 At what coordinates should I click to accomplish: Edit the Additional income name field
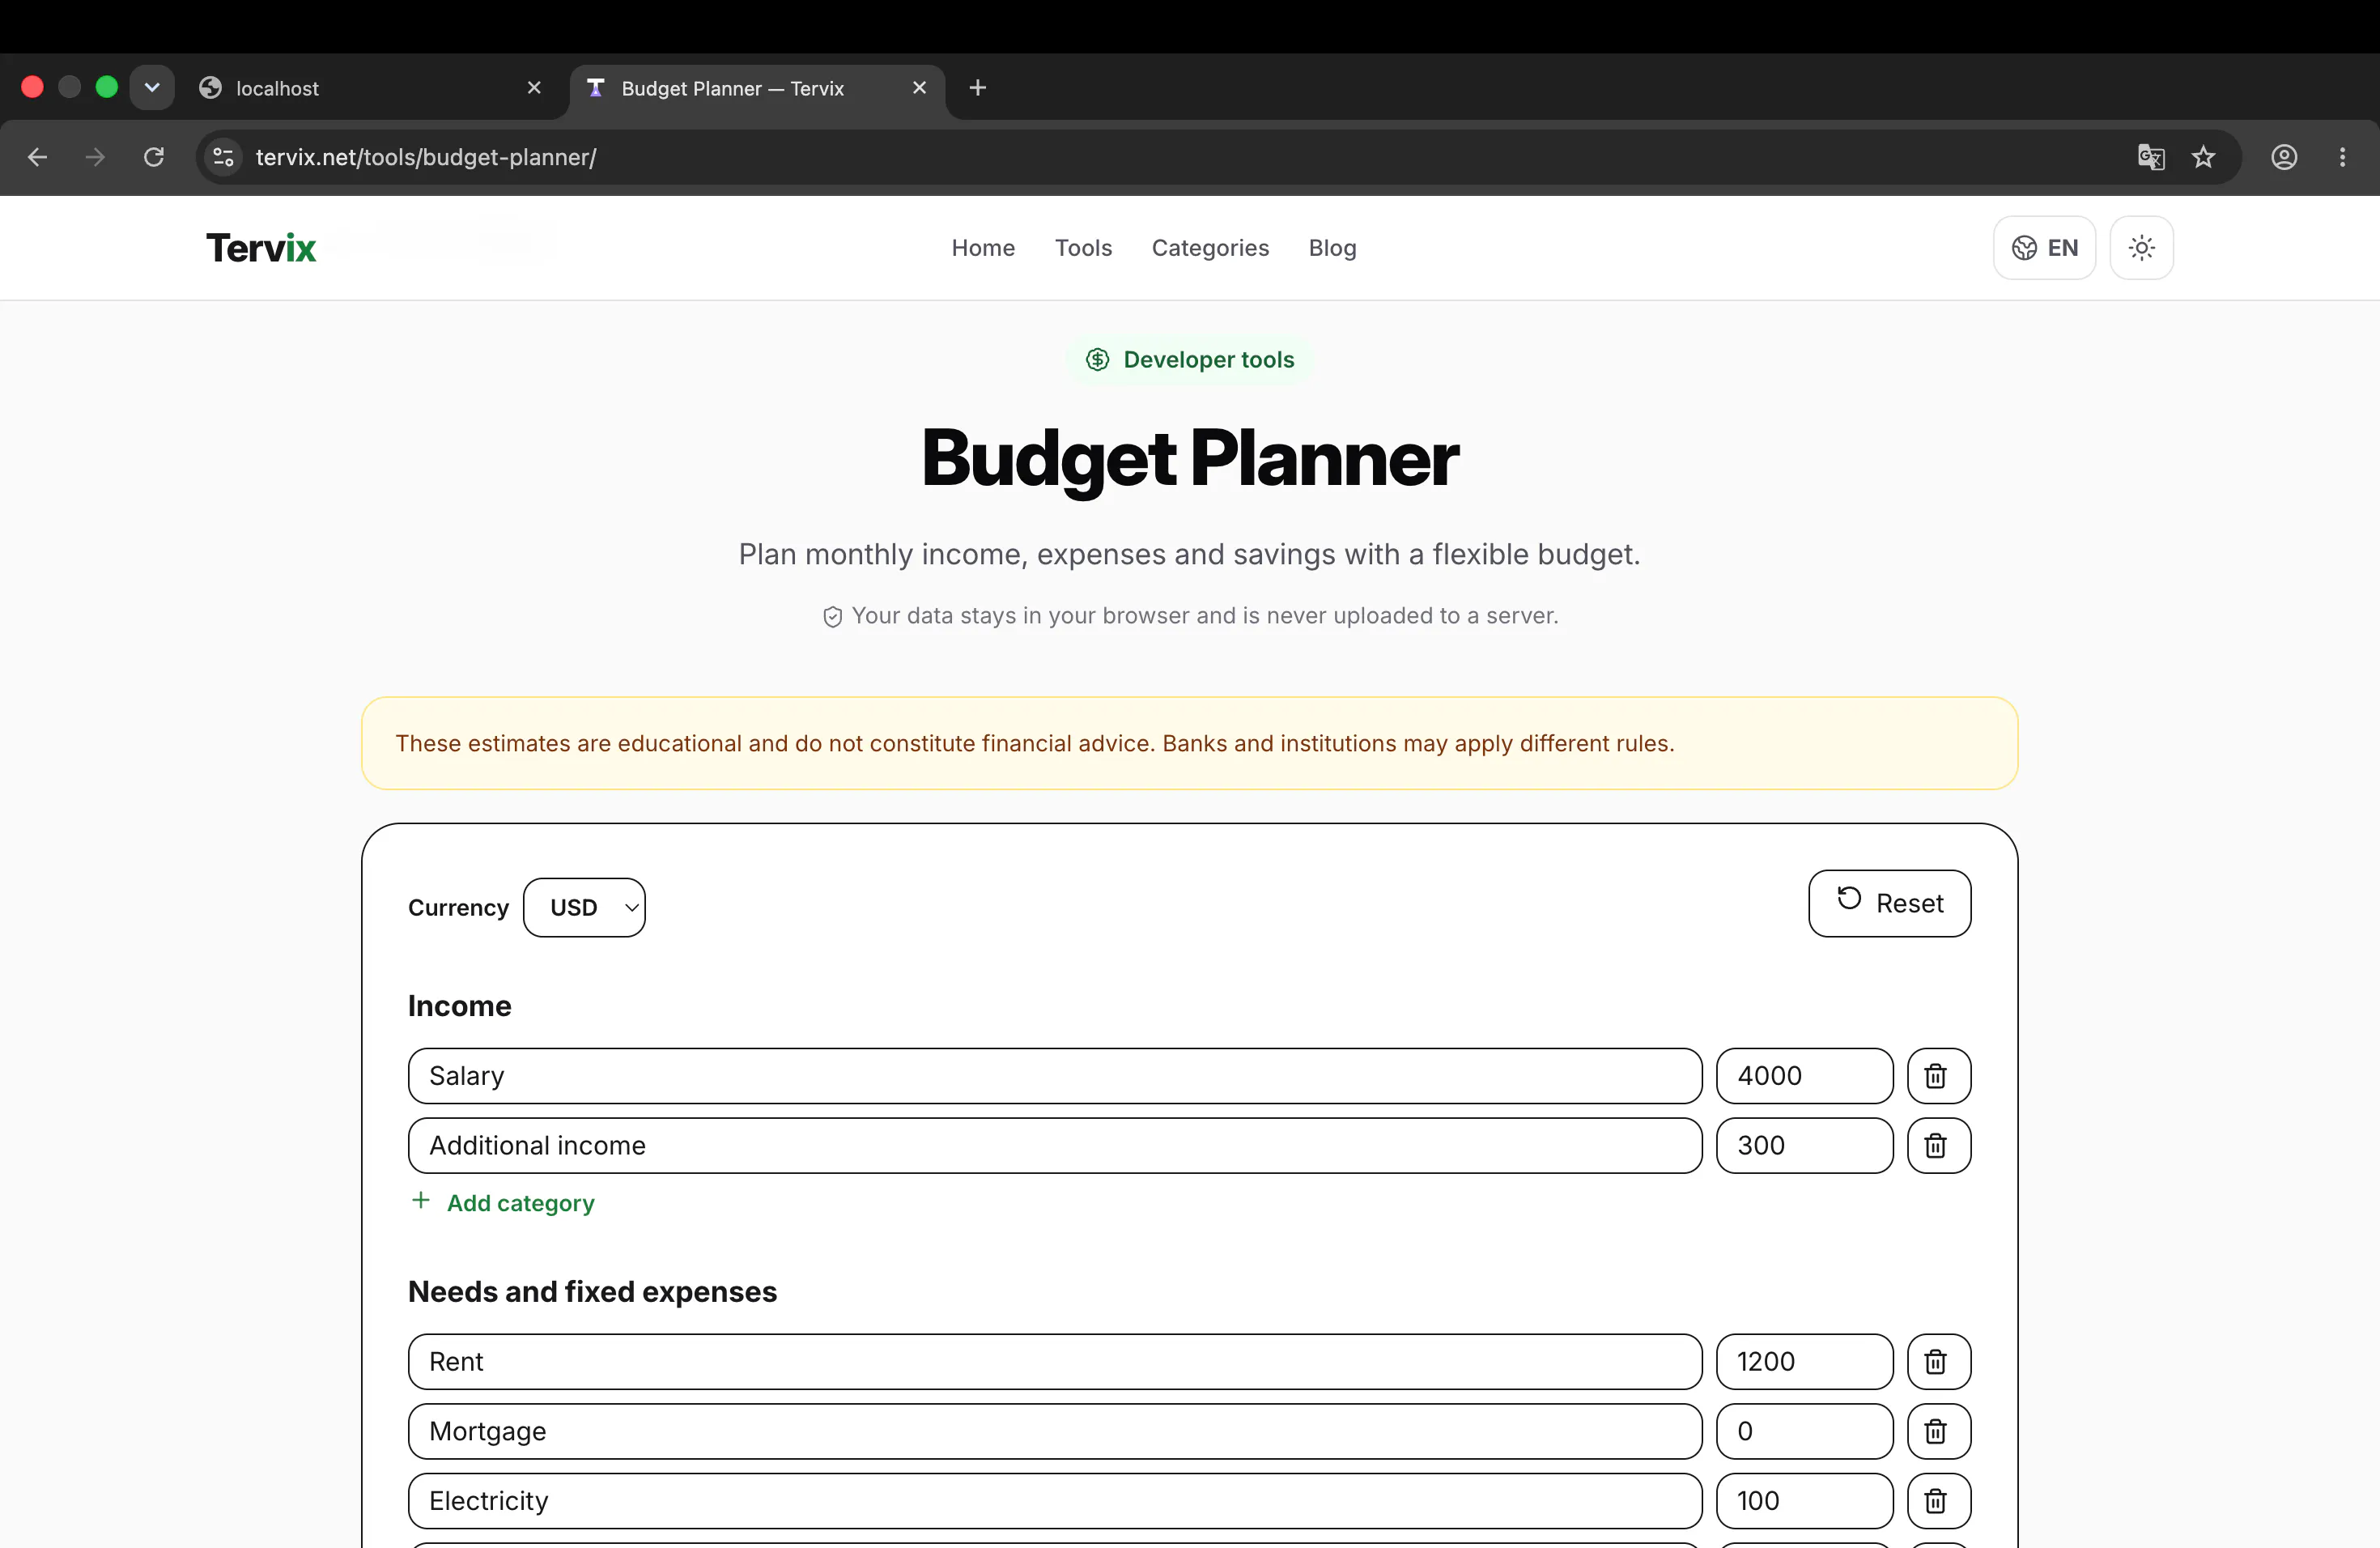(x=1055, y=1145)
